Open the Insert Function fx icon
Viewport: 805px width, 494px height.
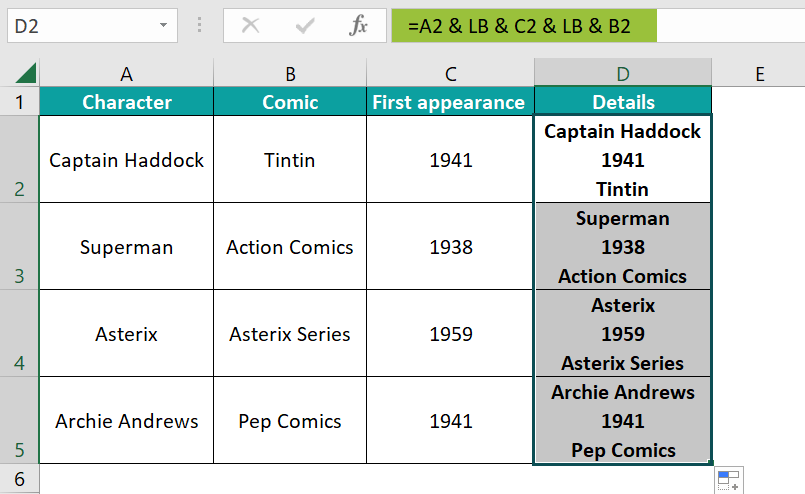(x=358, y=25)
